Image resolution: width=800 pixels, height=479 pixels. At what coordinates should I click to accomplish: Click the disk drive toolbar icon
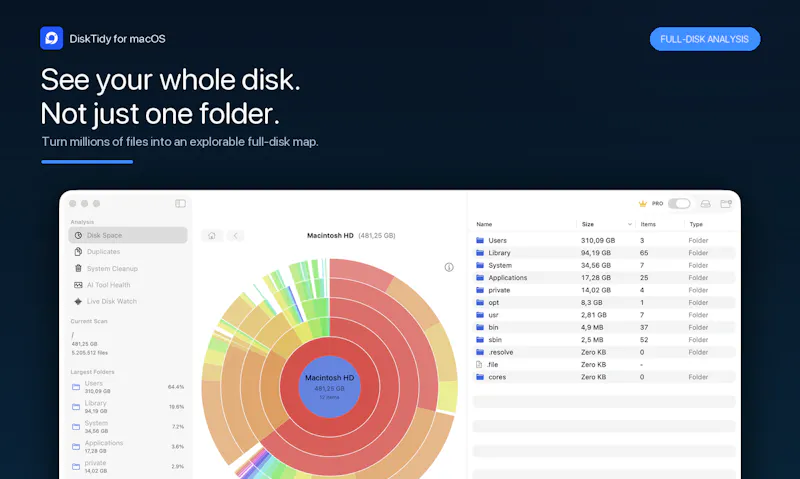(x=706, y=204)
